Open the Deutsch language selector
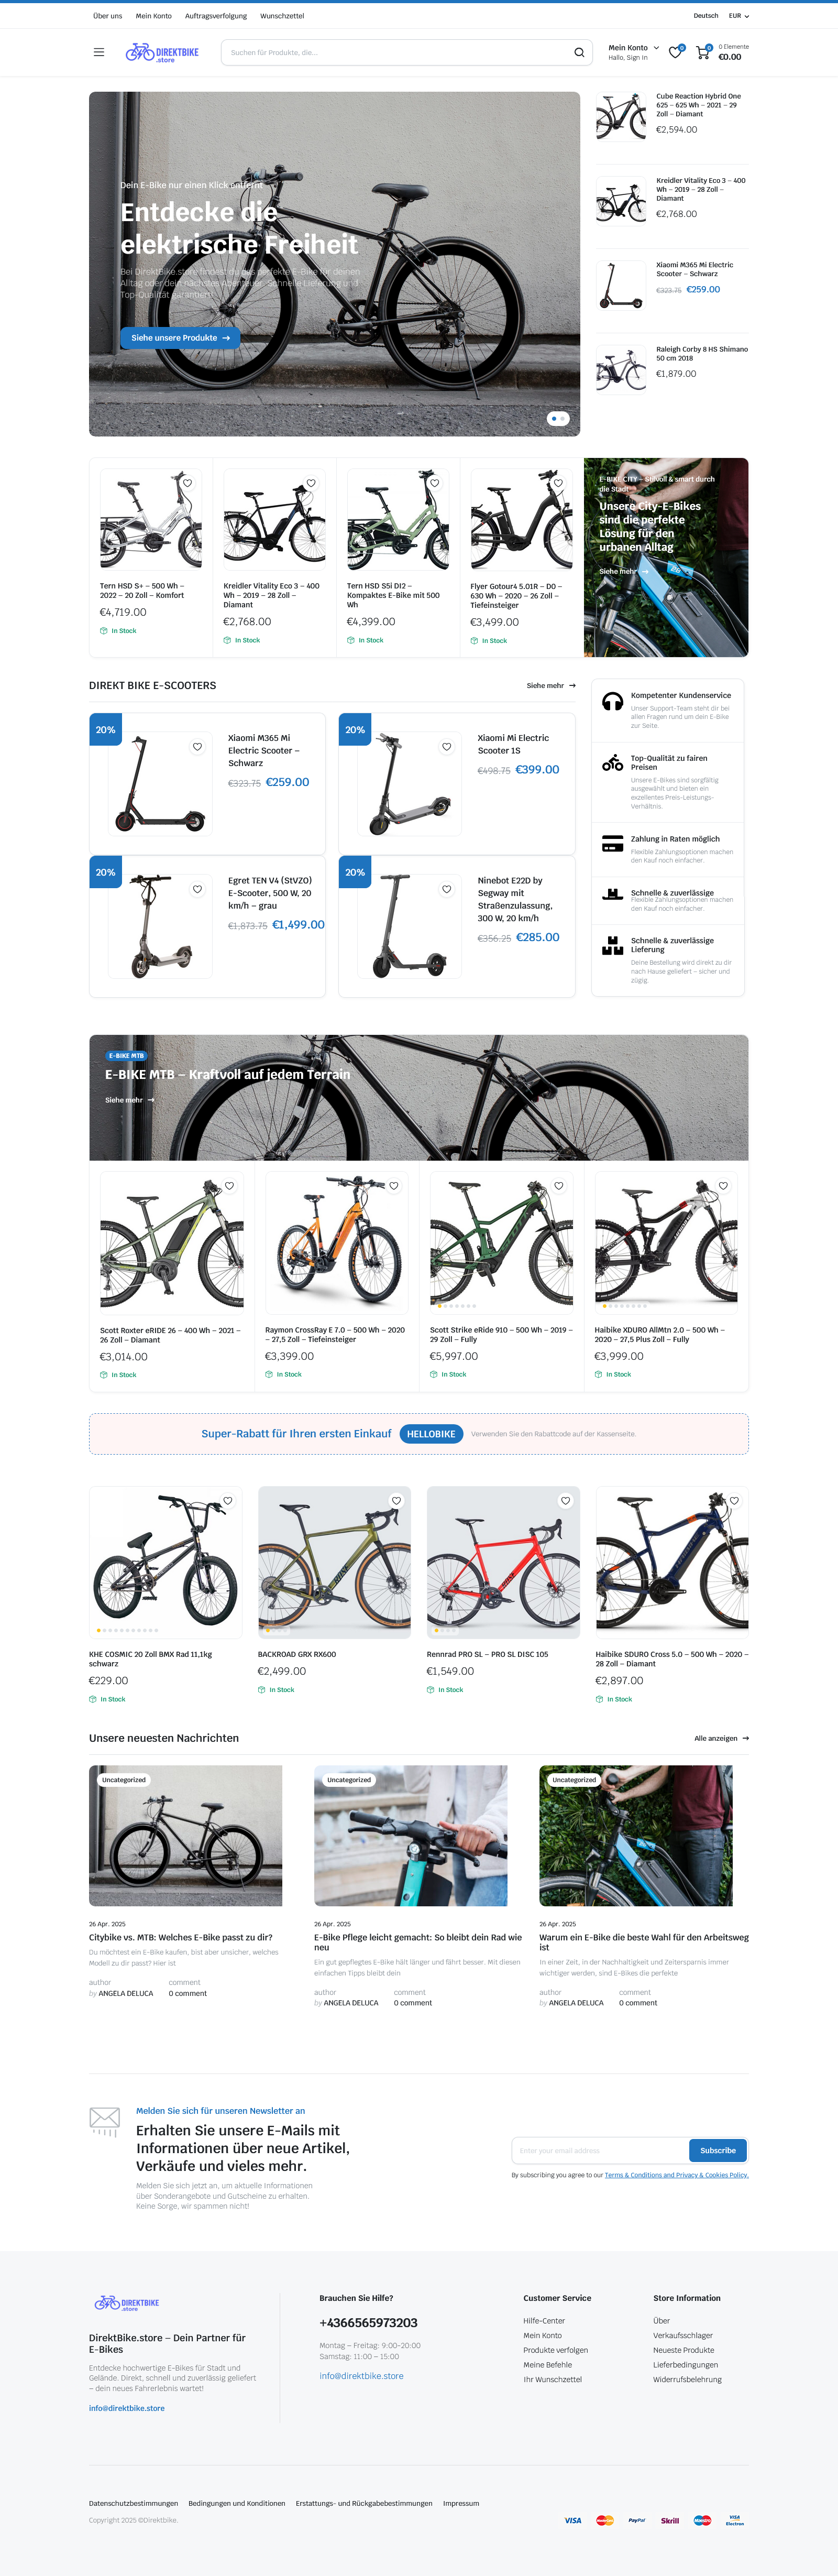 [706, 16]
